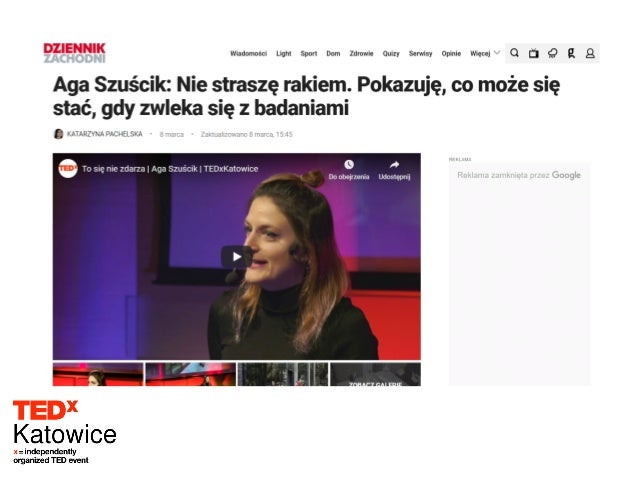
Task: Click the Udostępnij share arrow
Action: coord(394,165)
